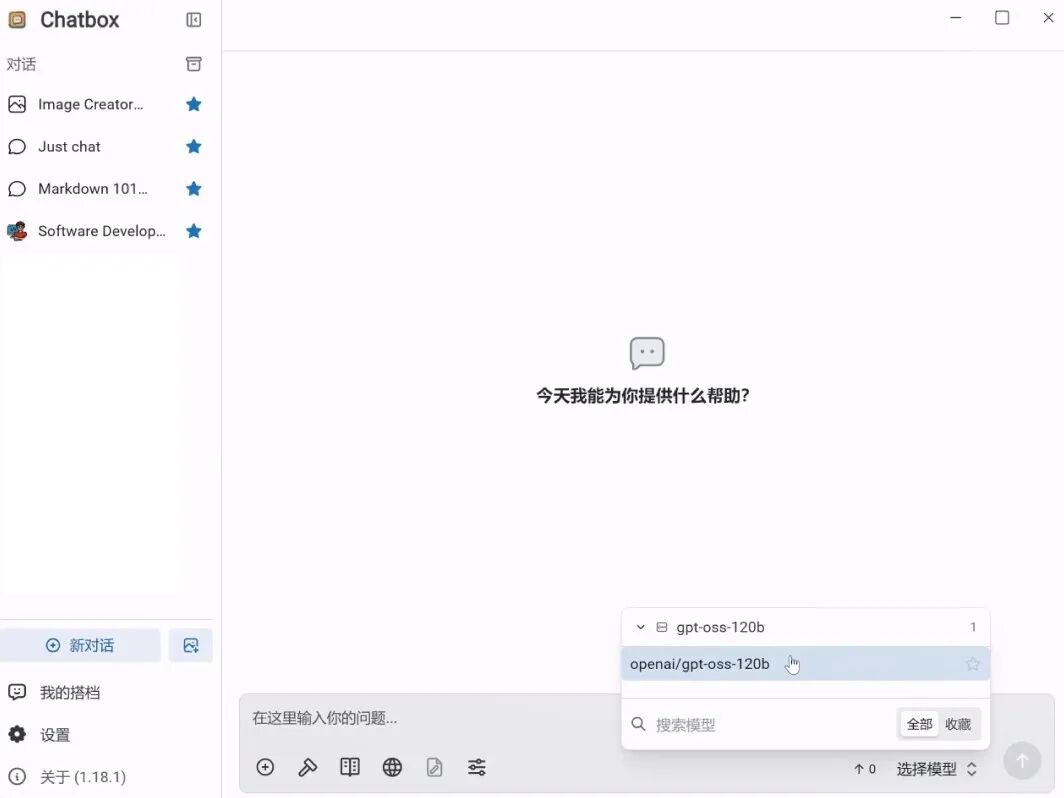Star the openai/gpt-oss-120b model
The height and width of the screenshot is (798, 1064).
click(971, 663)
